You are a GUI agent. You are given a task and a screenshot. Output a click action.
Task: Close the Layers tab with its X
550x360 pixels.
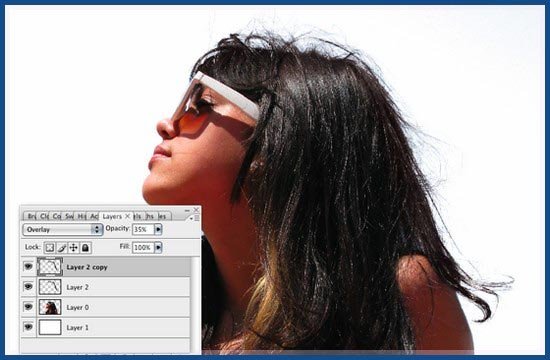[128, 216]
